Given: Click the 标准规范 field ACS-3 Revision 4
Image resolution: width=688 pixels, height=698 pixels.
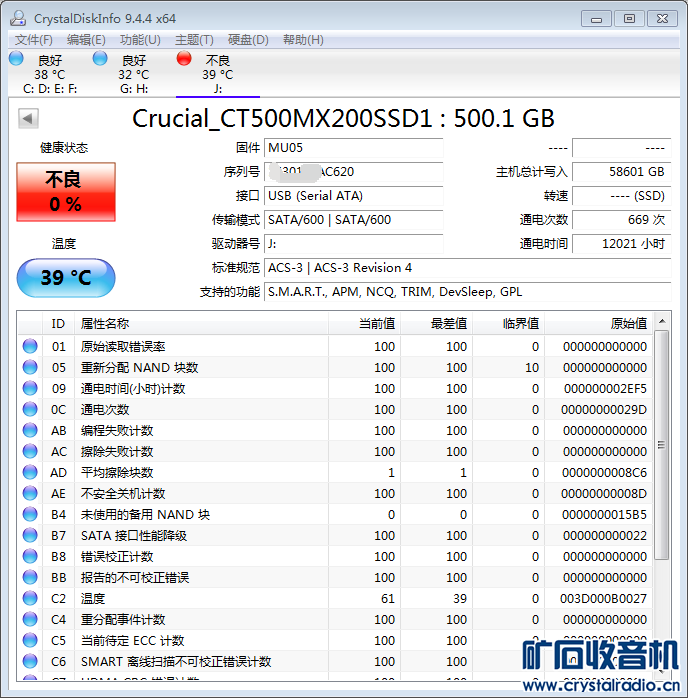Looking at the screenshot, I should click(x=468, y=268).
